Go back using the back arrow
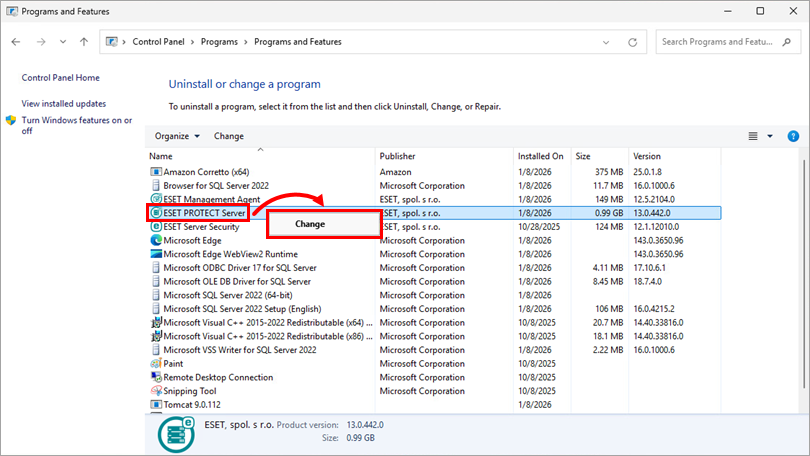This screenshot has height=456, width=810. coord(16,42)
